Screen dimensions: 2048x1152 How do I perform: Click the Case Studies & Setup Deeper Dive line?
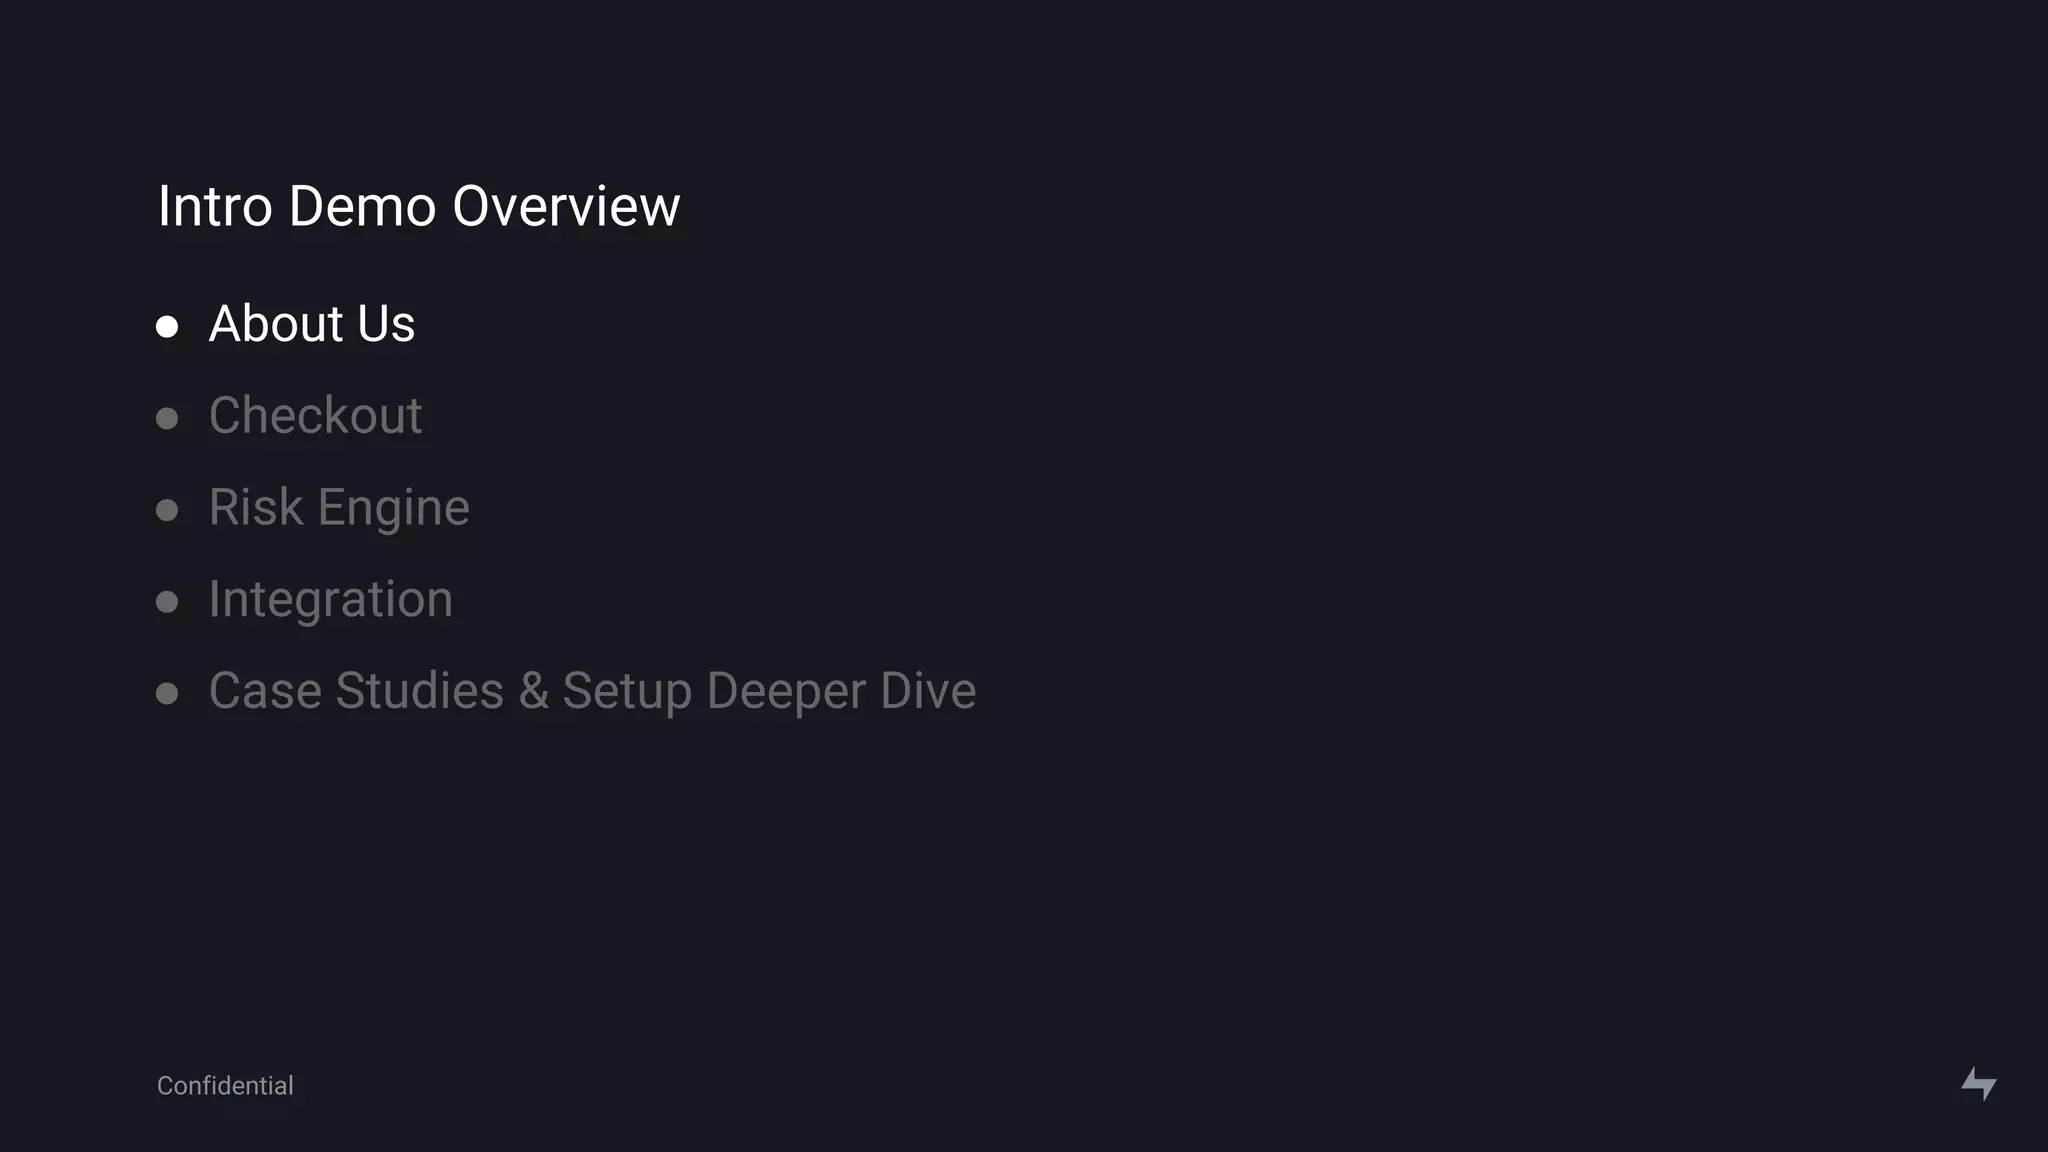click(x=592, y=691)
